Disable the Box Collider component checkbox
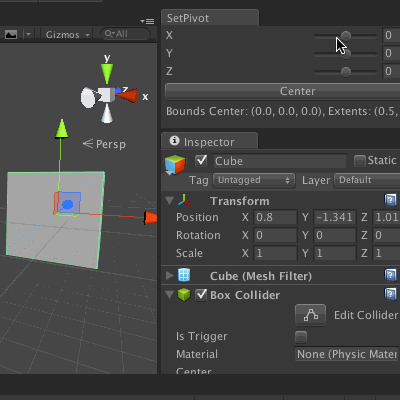 pos(201,295)
